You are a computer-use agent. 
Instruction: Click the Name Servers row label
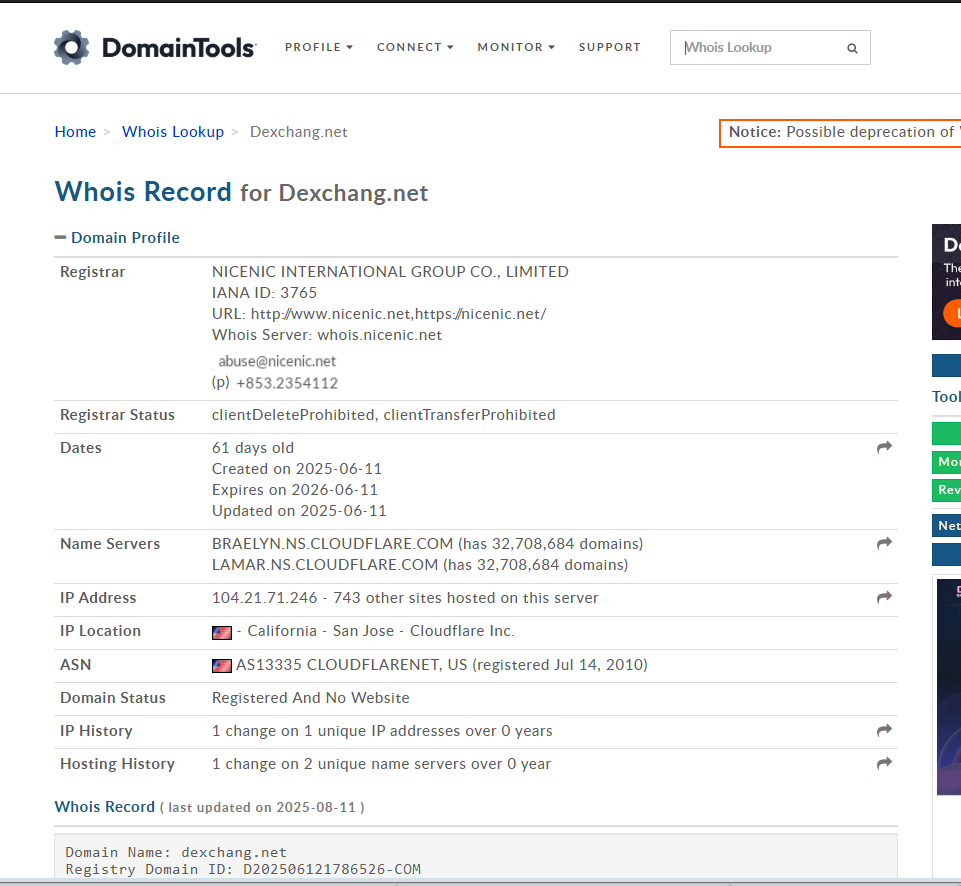[x=110, y=543]
